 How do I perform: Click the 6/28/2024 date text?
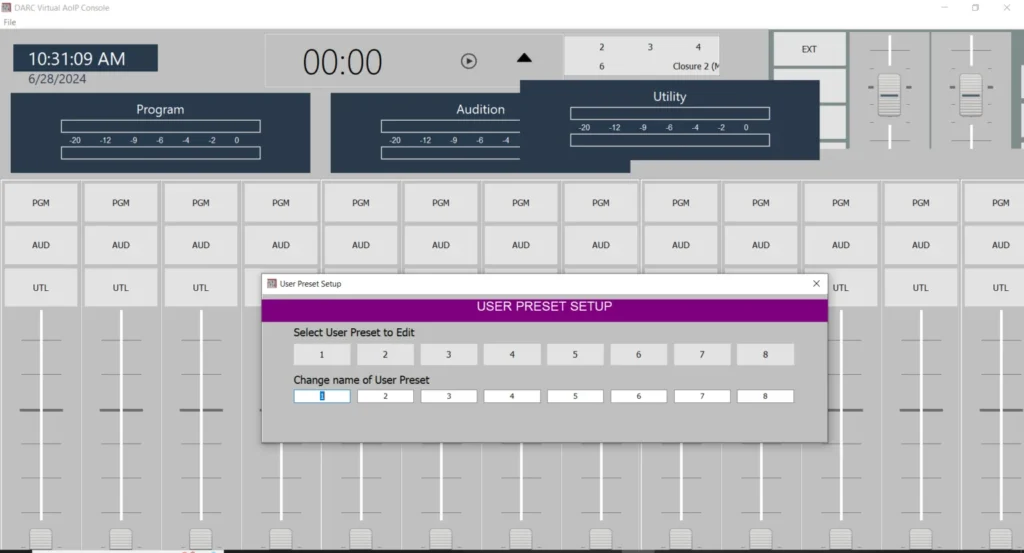[57, 79]
